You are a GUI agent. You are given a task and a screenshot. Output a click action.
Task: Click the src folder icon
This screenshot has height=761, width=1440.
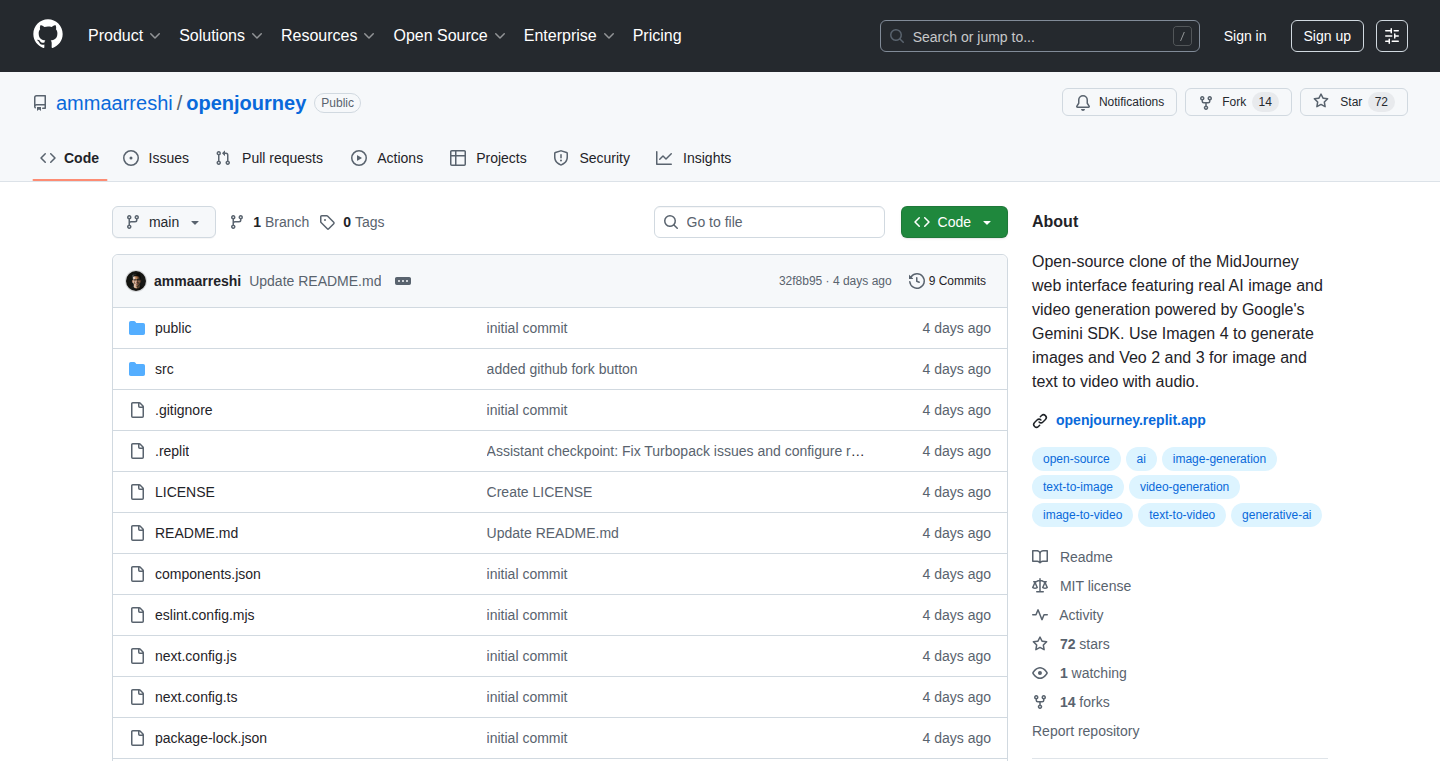tap(137, 369)
